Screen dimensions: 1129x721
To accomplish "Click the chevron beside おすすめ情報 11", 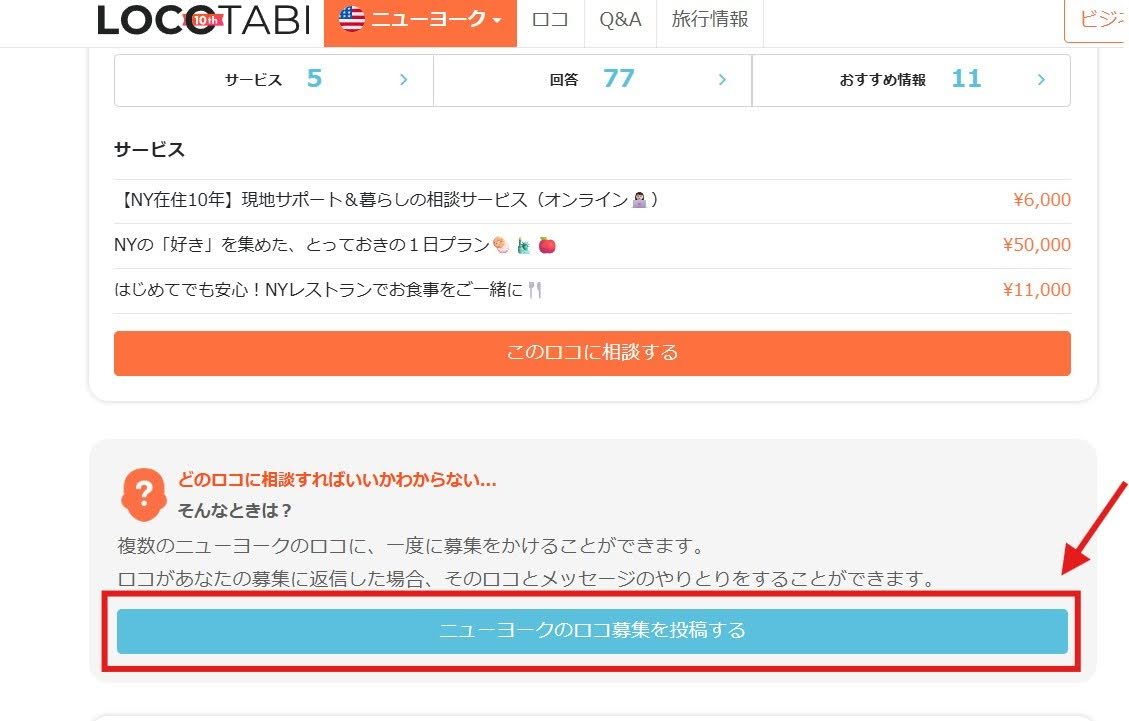I will [1041, 80].
